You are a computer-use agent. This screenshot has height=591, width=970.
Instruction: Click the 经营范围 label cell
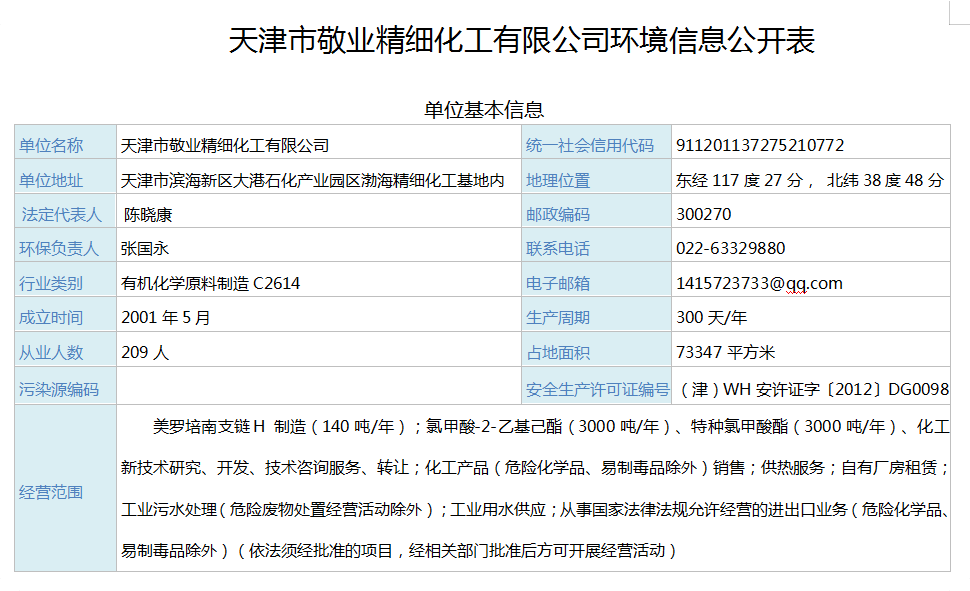(x=66, y=488)
